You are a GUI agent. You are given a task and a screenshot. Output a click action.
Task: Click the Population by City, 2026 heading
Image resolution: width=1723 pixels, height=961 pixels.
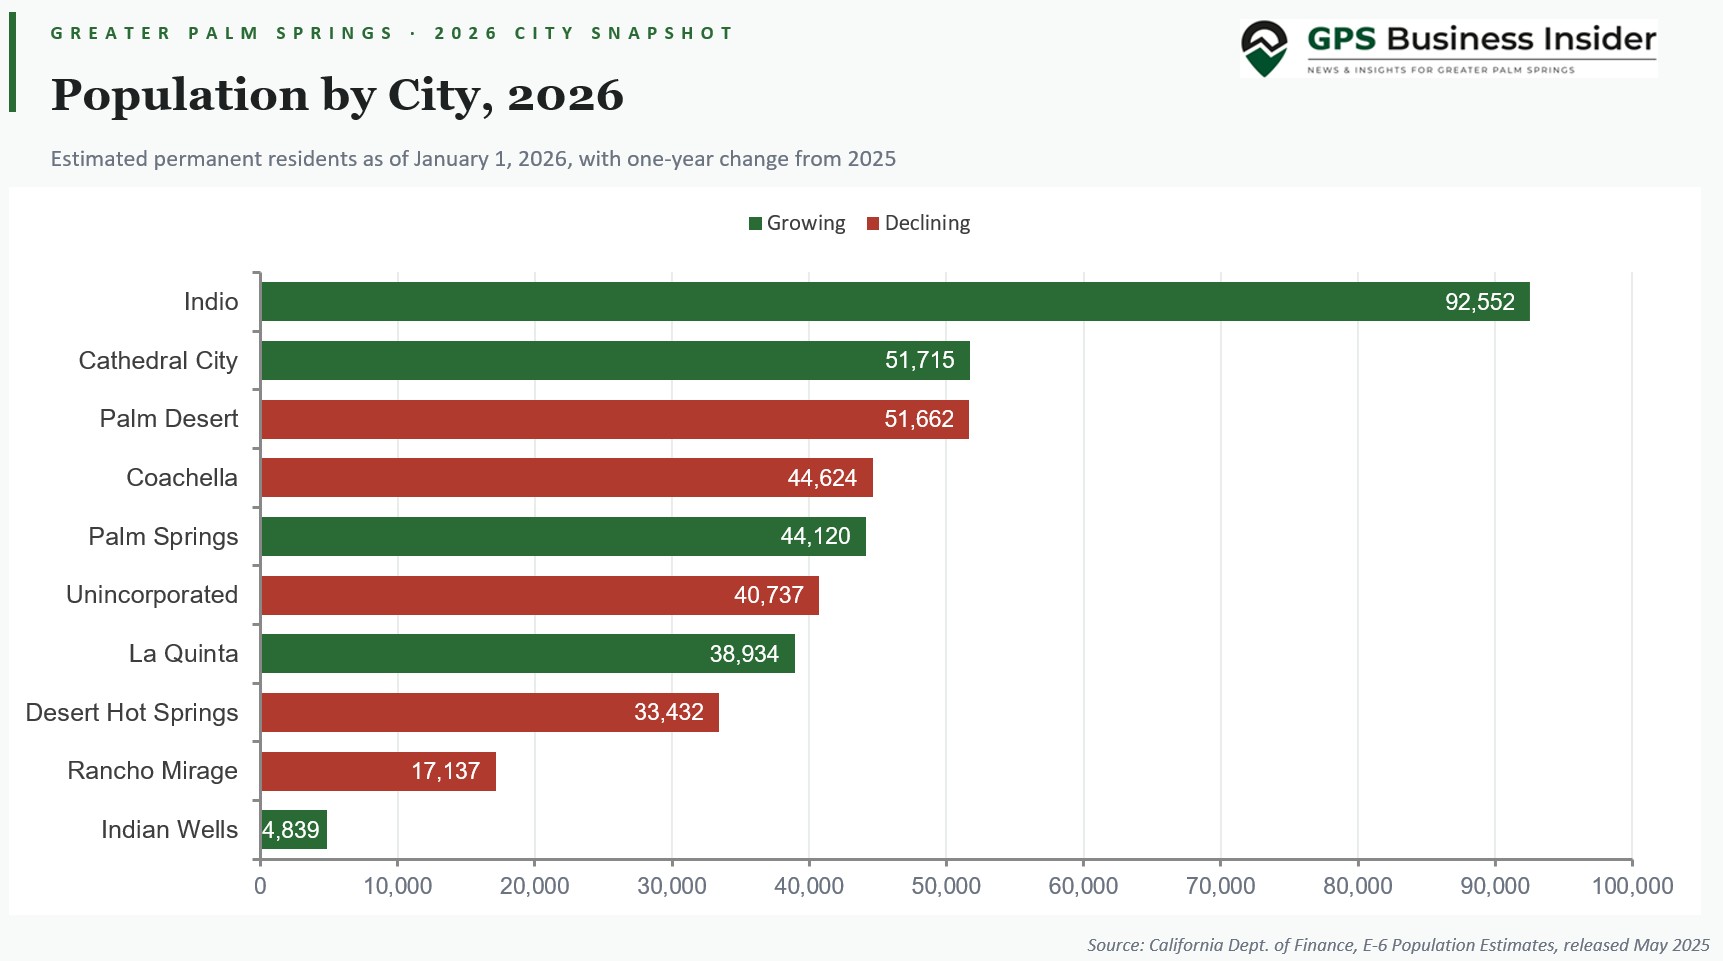tap(337, 96)
